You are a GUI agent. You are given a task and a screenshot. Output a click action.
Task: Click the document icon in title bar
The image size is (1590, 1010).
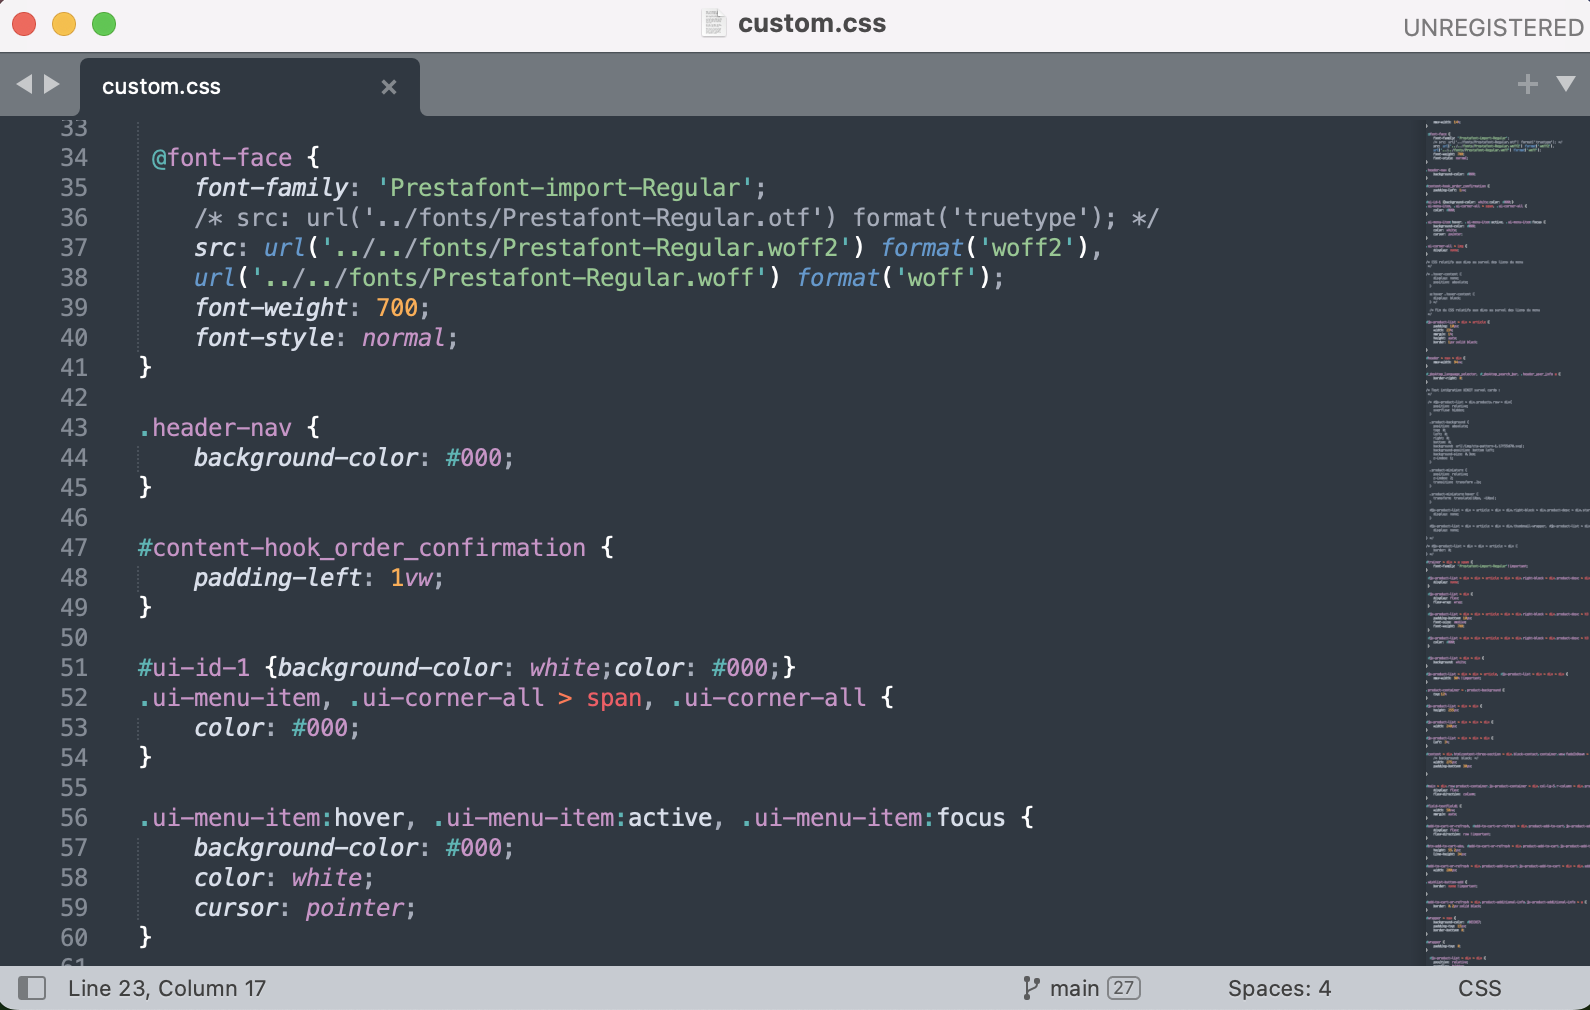[713, 23]
